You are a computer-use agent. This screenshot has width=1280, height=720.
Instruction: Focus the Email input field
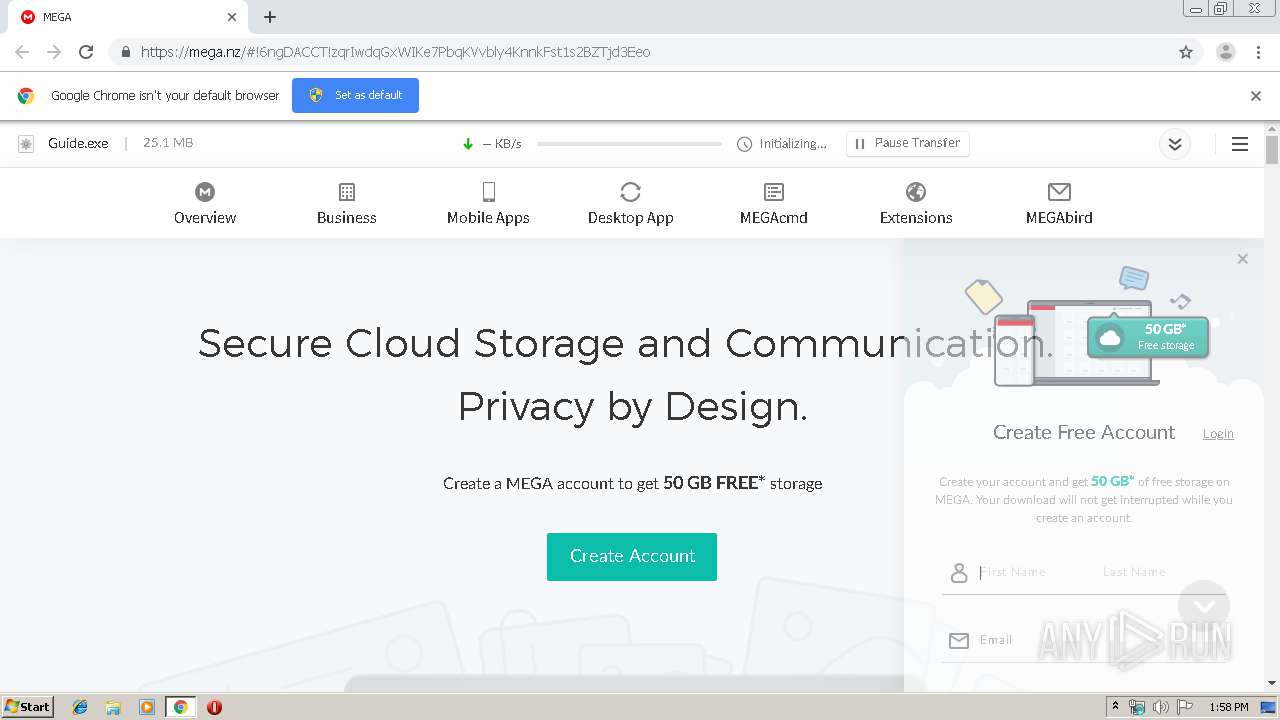coord(1100,640)
